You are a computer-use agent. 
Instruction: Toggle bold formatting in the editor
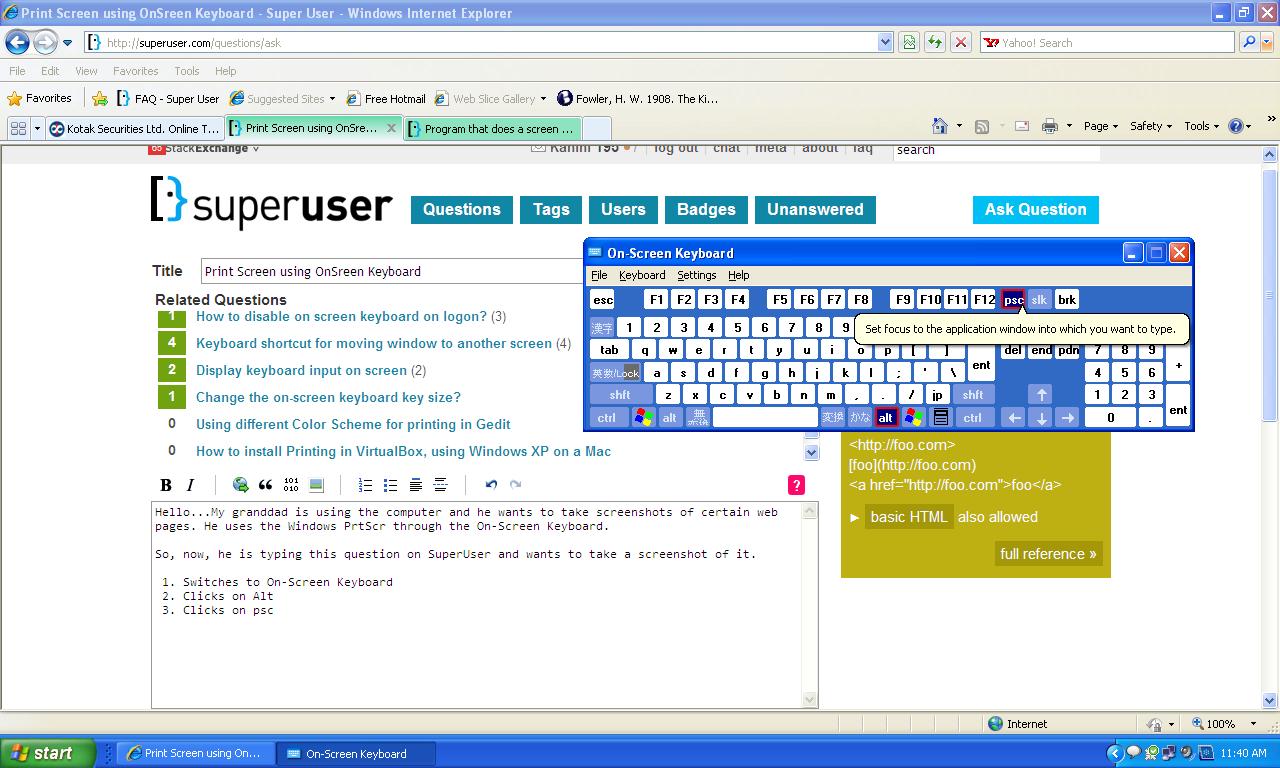pos(166,485)
